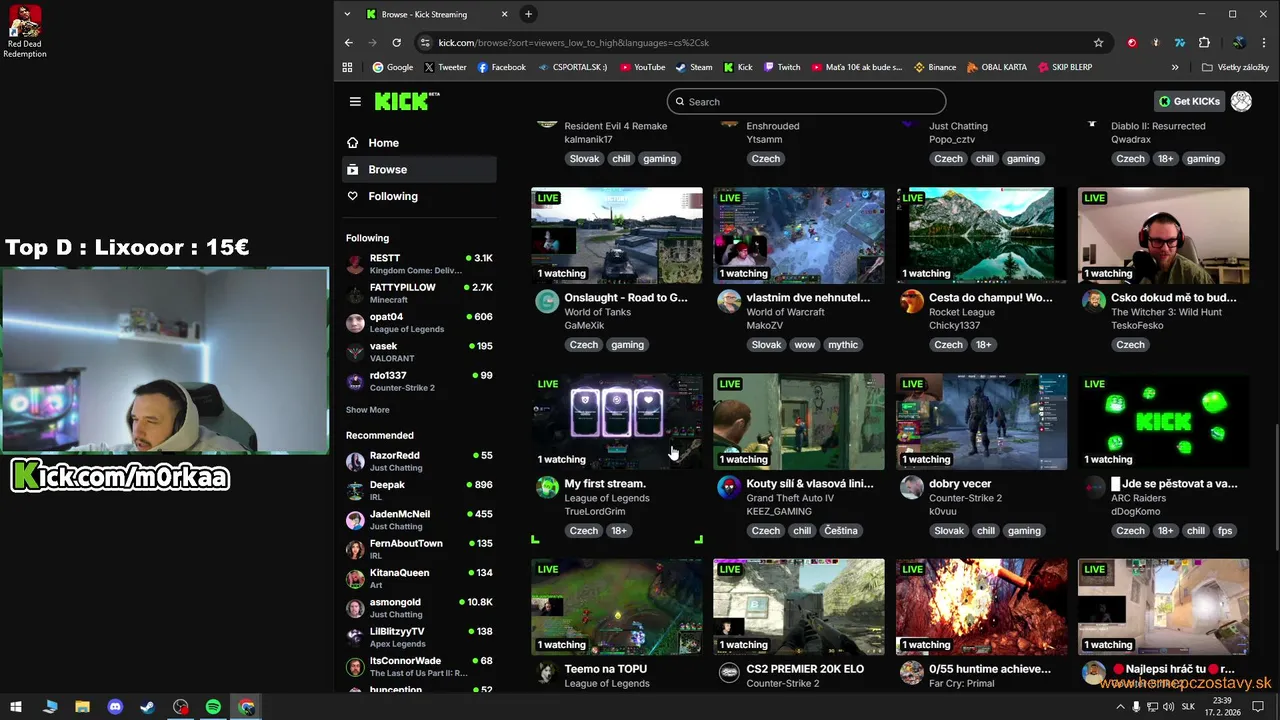Screen dimensions: 1280x720
Task: Open FATTYPILLOW channel in Following list
Action: [x=419, y=293]
